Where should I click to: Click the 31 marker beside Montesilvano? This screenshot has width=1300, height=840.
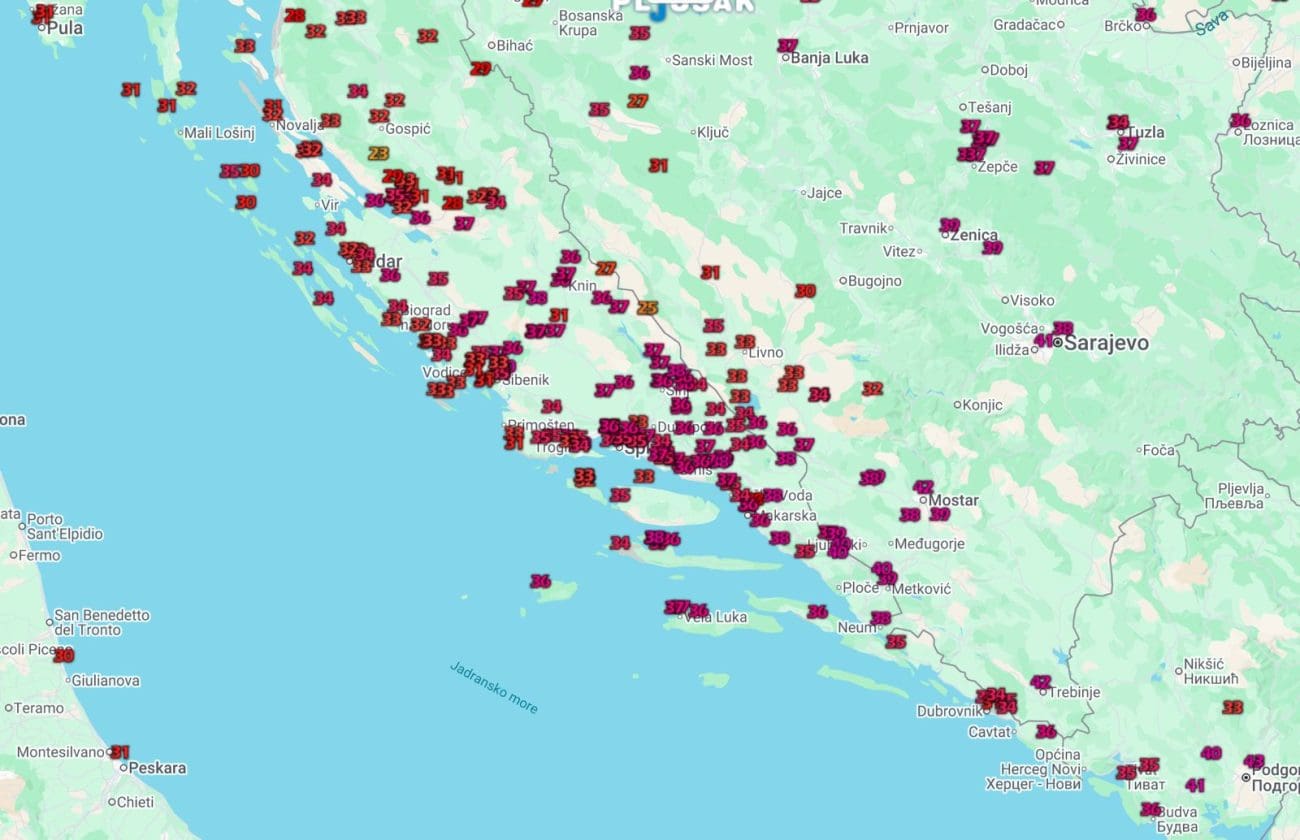click(x=120, y=752)
